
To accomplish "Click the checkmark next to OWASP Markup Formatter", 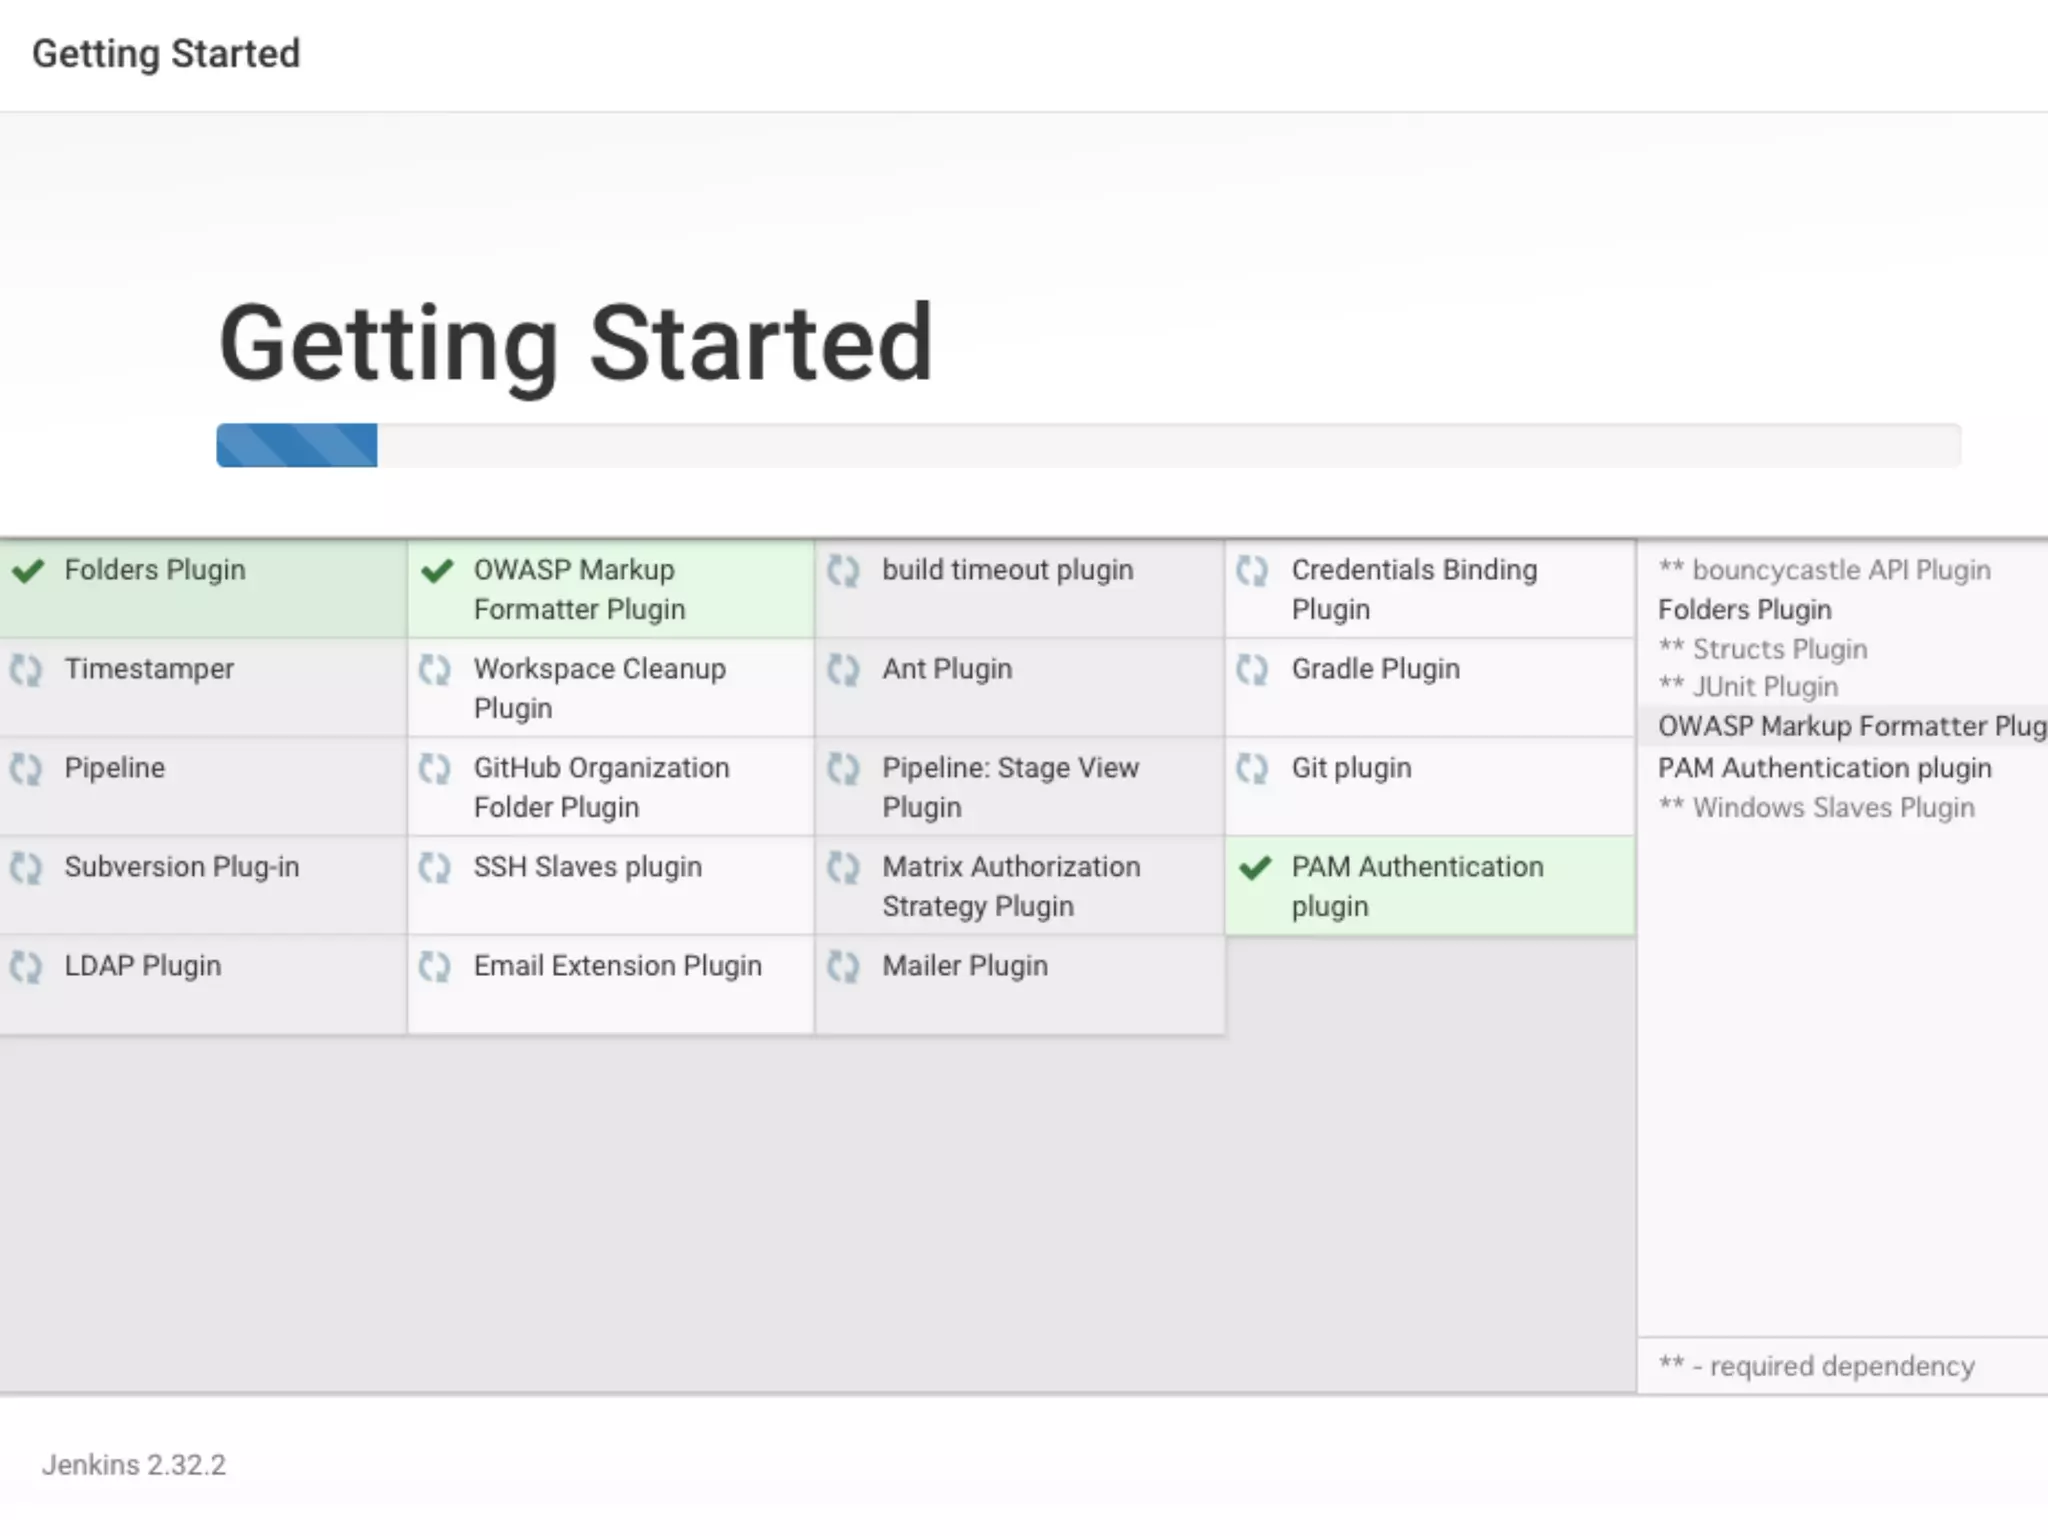I will click(x=437, y=571).
